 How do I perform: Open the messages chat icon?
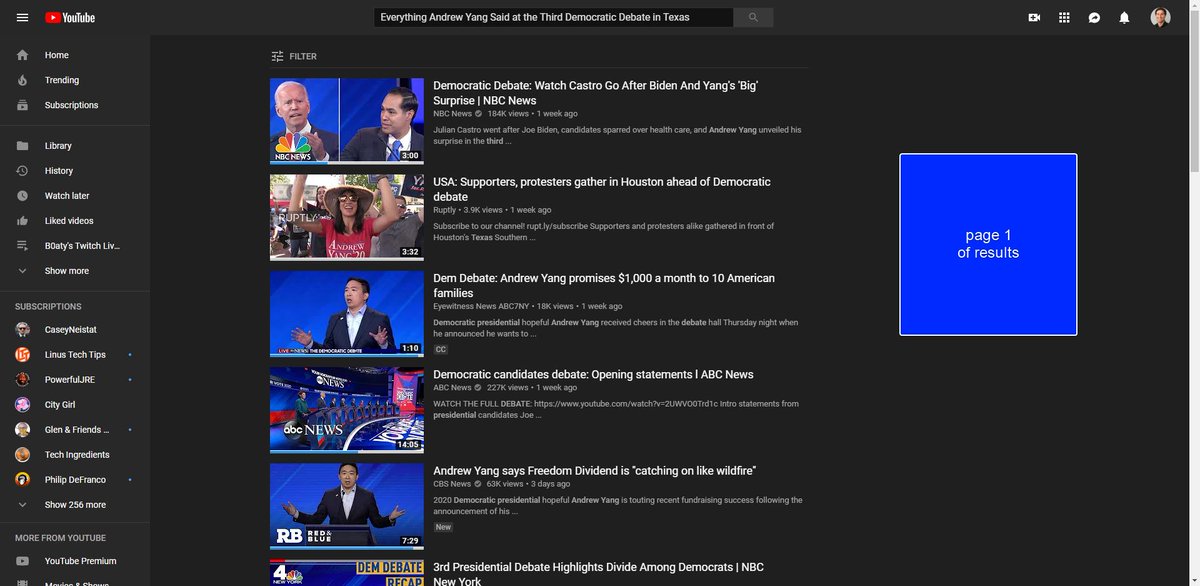1094,18
